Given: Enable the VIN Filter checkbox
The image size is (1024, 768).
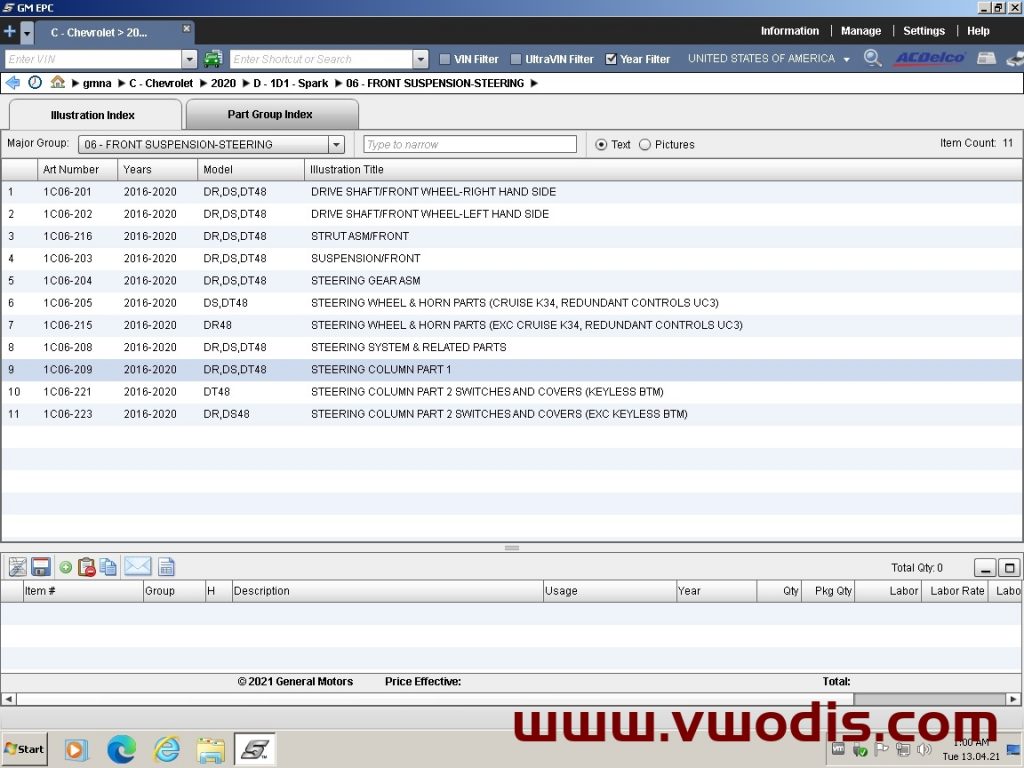Looking at the screenshot, I should pyautogui.click(x=445, y=59).
